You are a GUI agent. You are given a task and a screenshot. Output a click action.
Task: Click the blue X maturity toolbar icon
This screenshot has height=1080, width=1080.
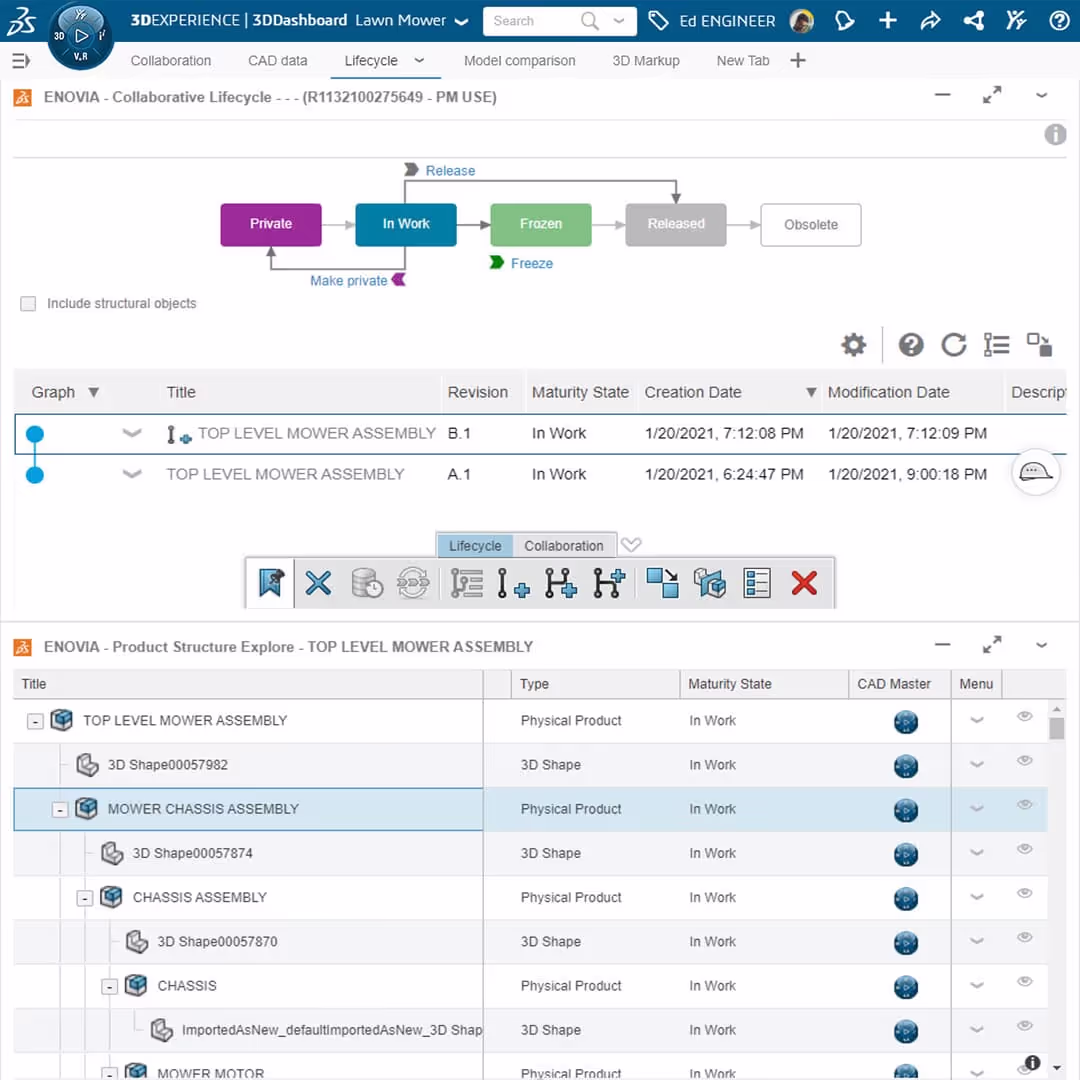click(318, 583)
